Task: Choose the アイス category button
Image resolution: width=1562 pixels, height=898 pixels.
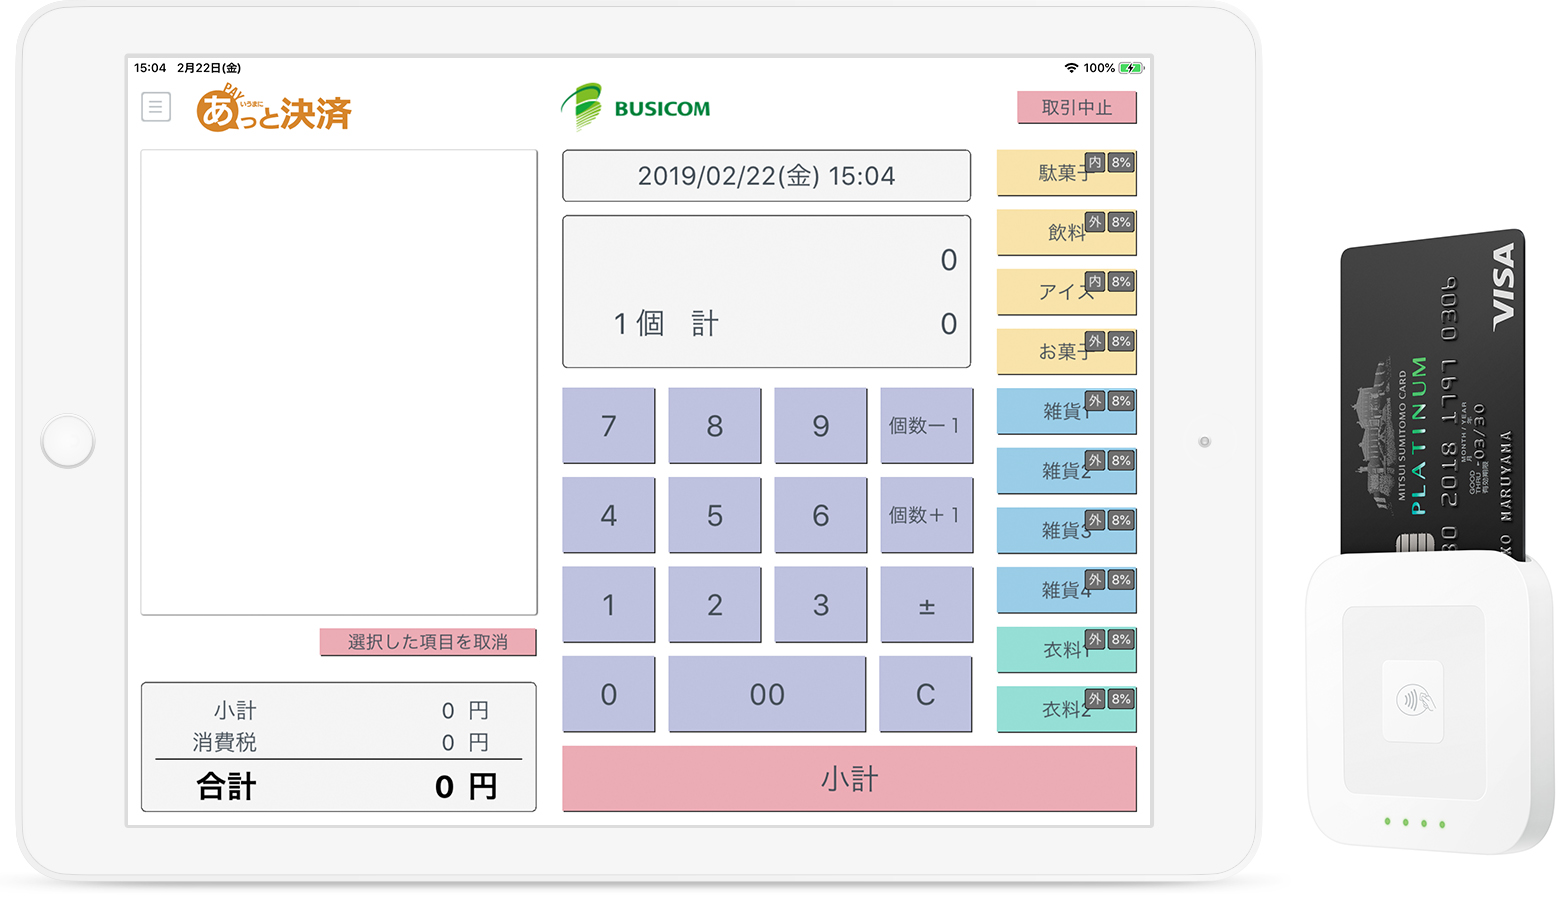Action: [x=1065, y=292]
